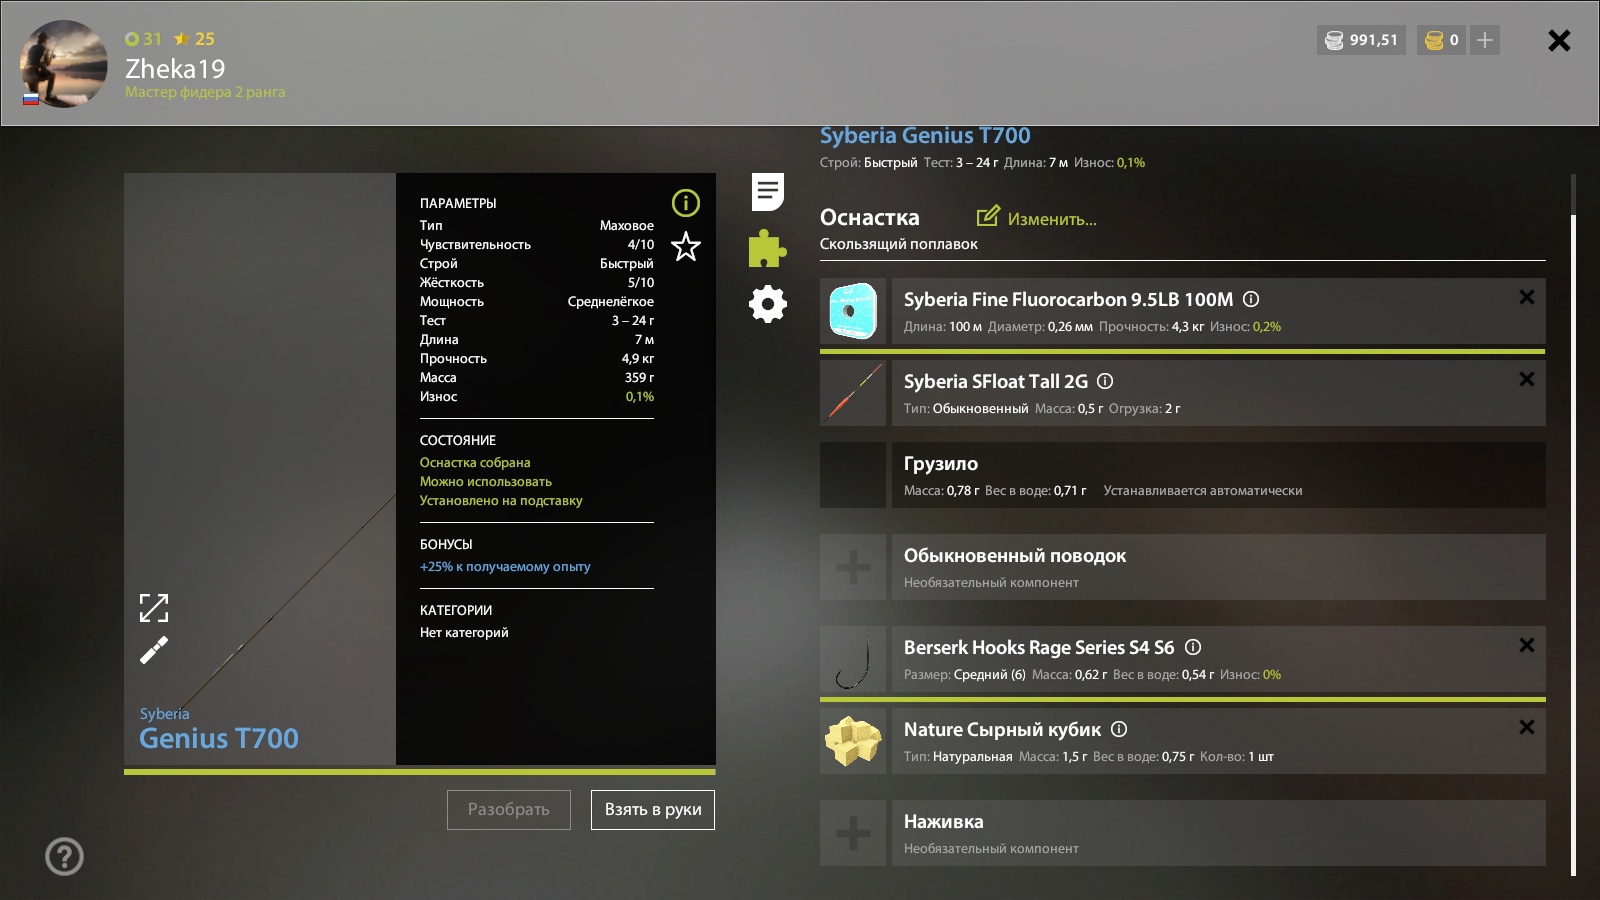Show info for Nature Сырный кубик
Screen dimensions: 1600x900
tap(1119, 729)
